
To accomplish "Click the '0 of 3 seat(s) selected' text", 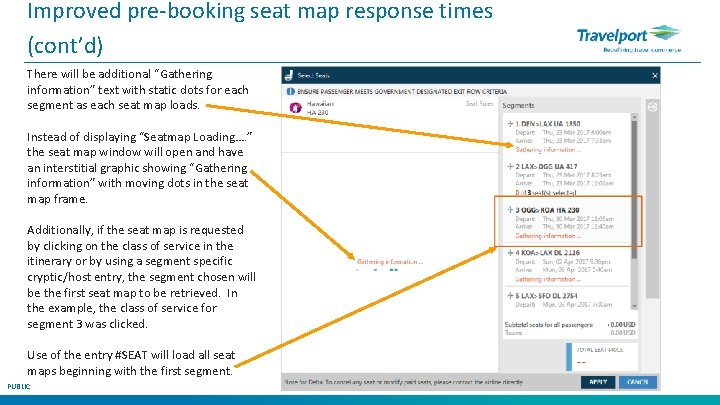I will coord(546,192).
